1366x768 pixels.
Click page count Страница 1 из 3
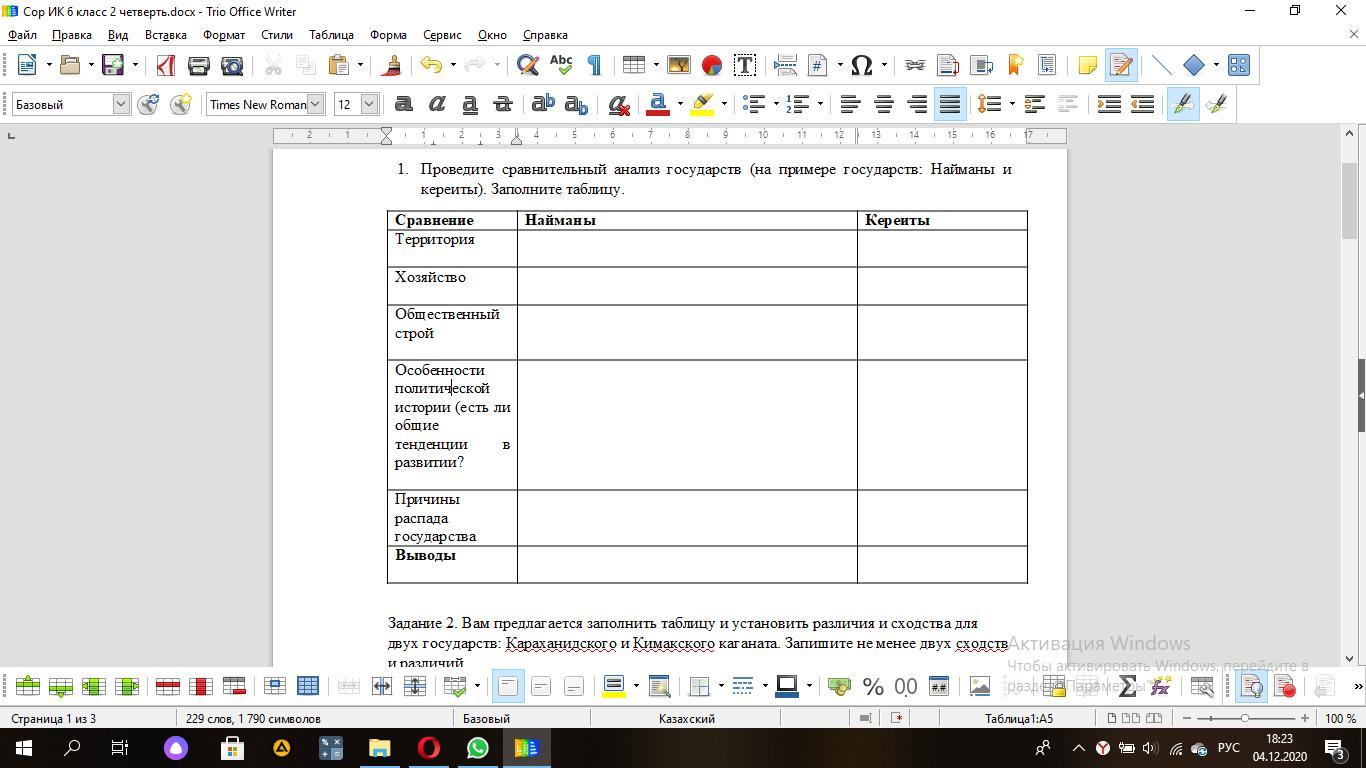tap(54, 719)
